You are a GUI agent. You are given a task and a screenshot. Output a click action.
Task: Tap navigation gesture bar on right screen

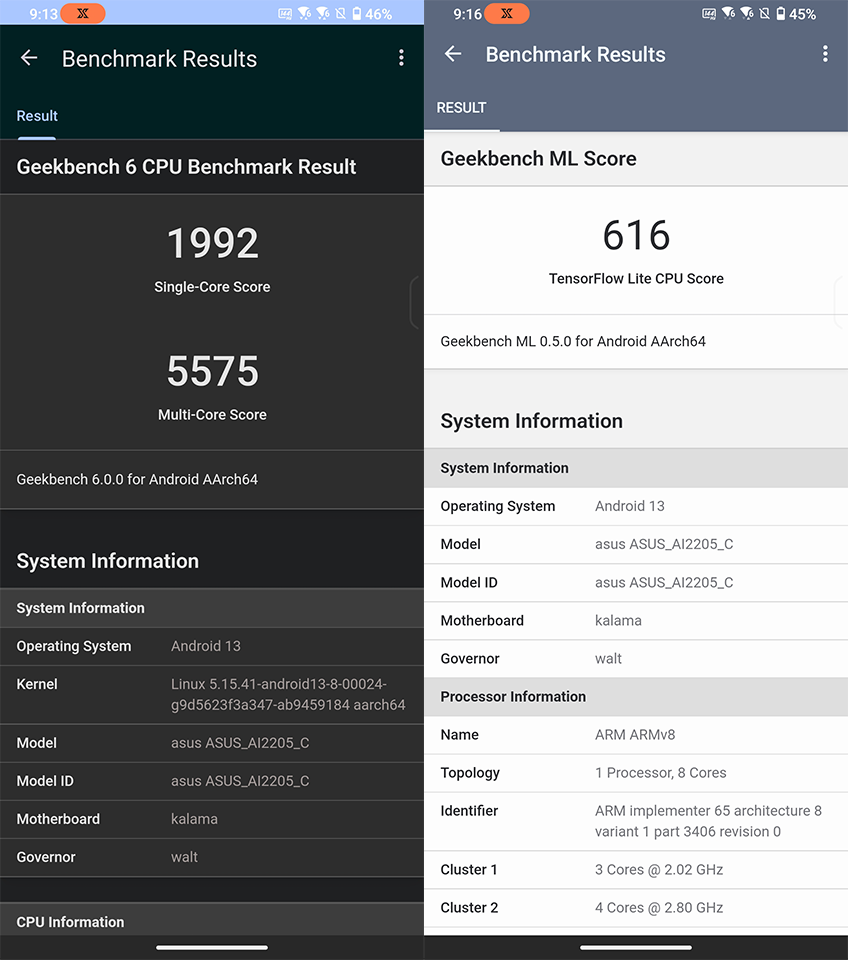click(636, 947)
